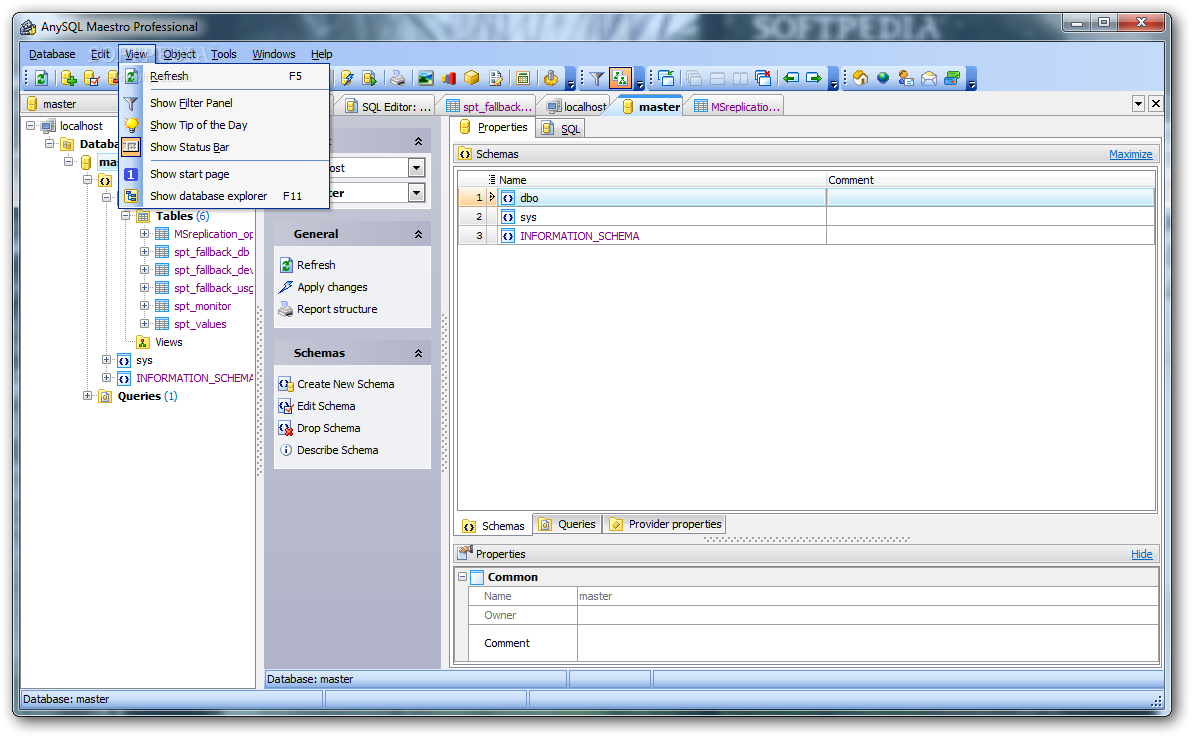This screenshot has height=737, width=1192.
Task: Click the refresh icon in main toolbar
Action: coord(42,78)
